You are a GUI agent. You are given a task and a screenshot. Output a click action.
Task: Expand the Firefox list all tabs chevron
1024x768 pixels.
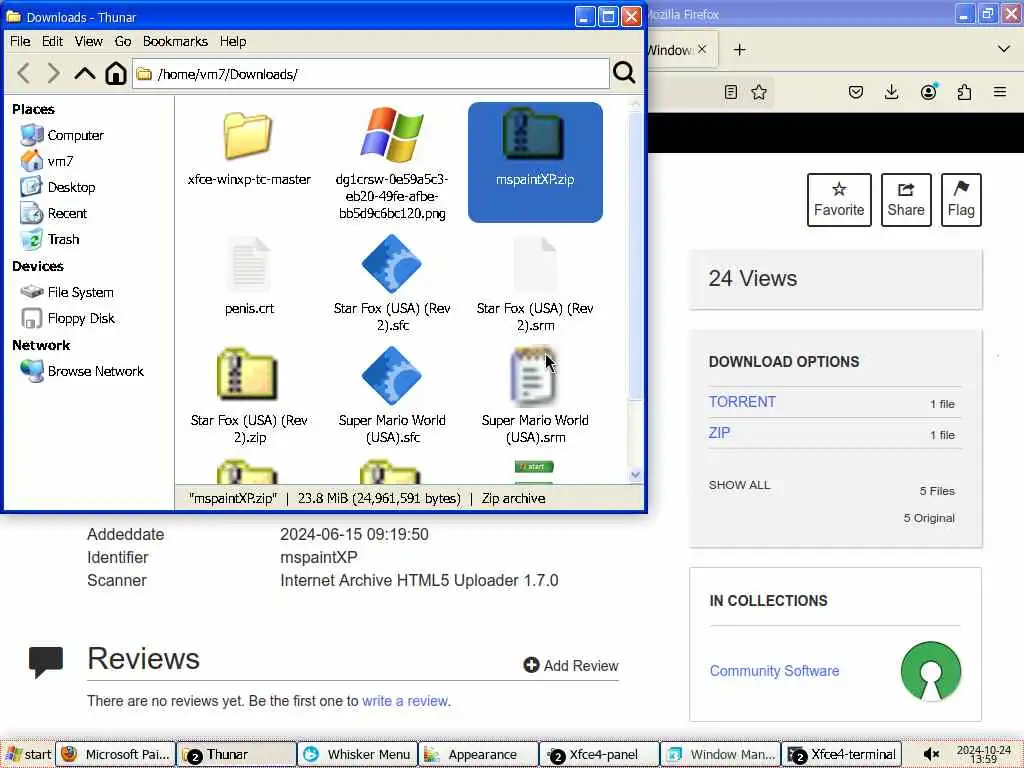pos(1004,49)
